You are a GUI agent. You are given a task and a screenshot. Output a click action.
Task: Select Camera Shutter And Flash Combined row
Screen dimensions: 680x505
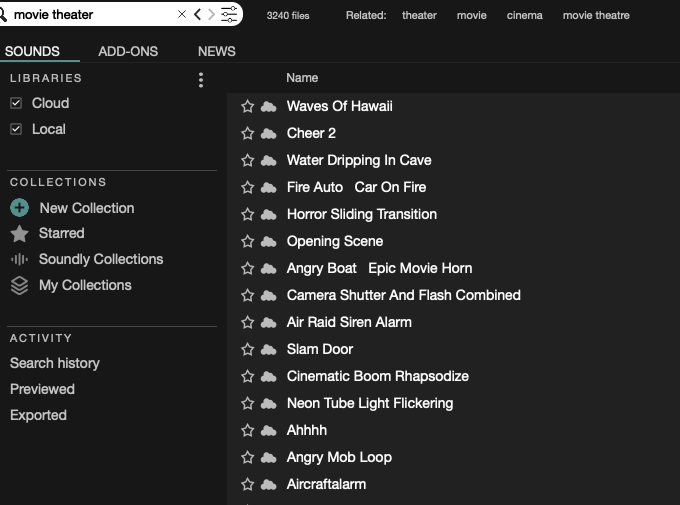(x=453, y=295)
